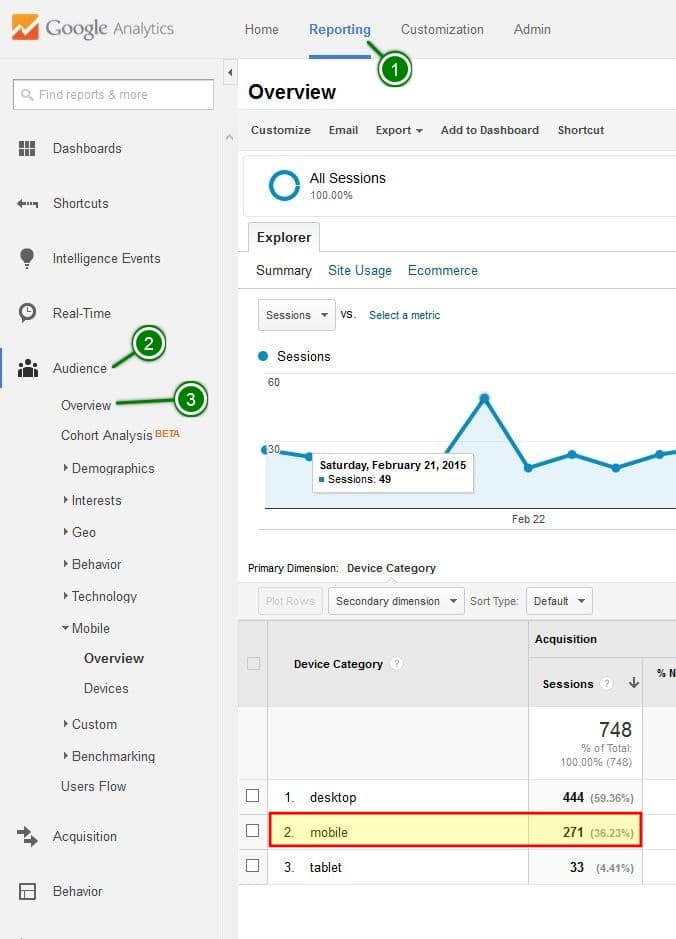Screen dimensions: 676x939
Task: Click the Behavior layout icon in sidebar
Action: [27, 891]
